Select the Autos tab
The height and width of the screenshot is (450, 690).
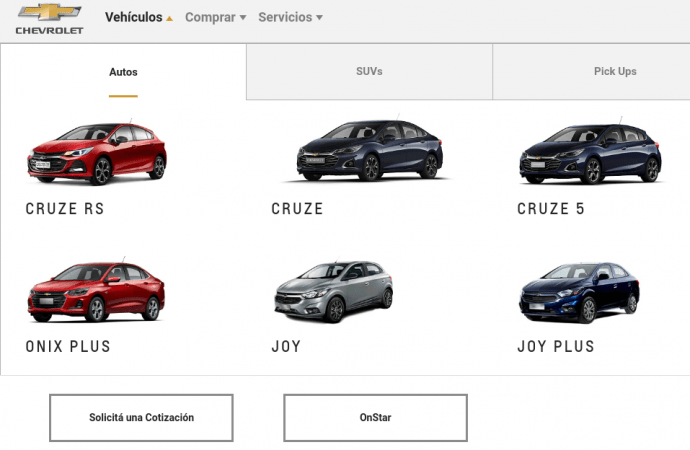pos(123,72)
